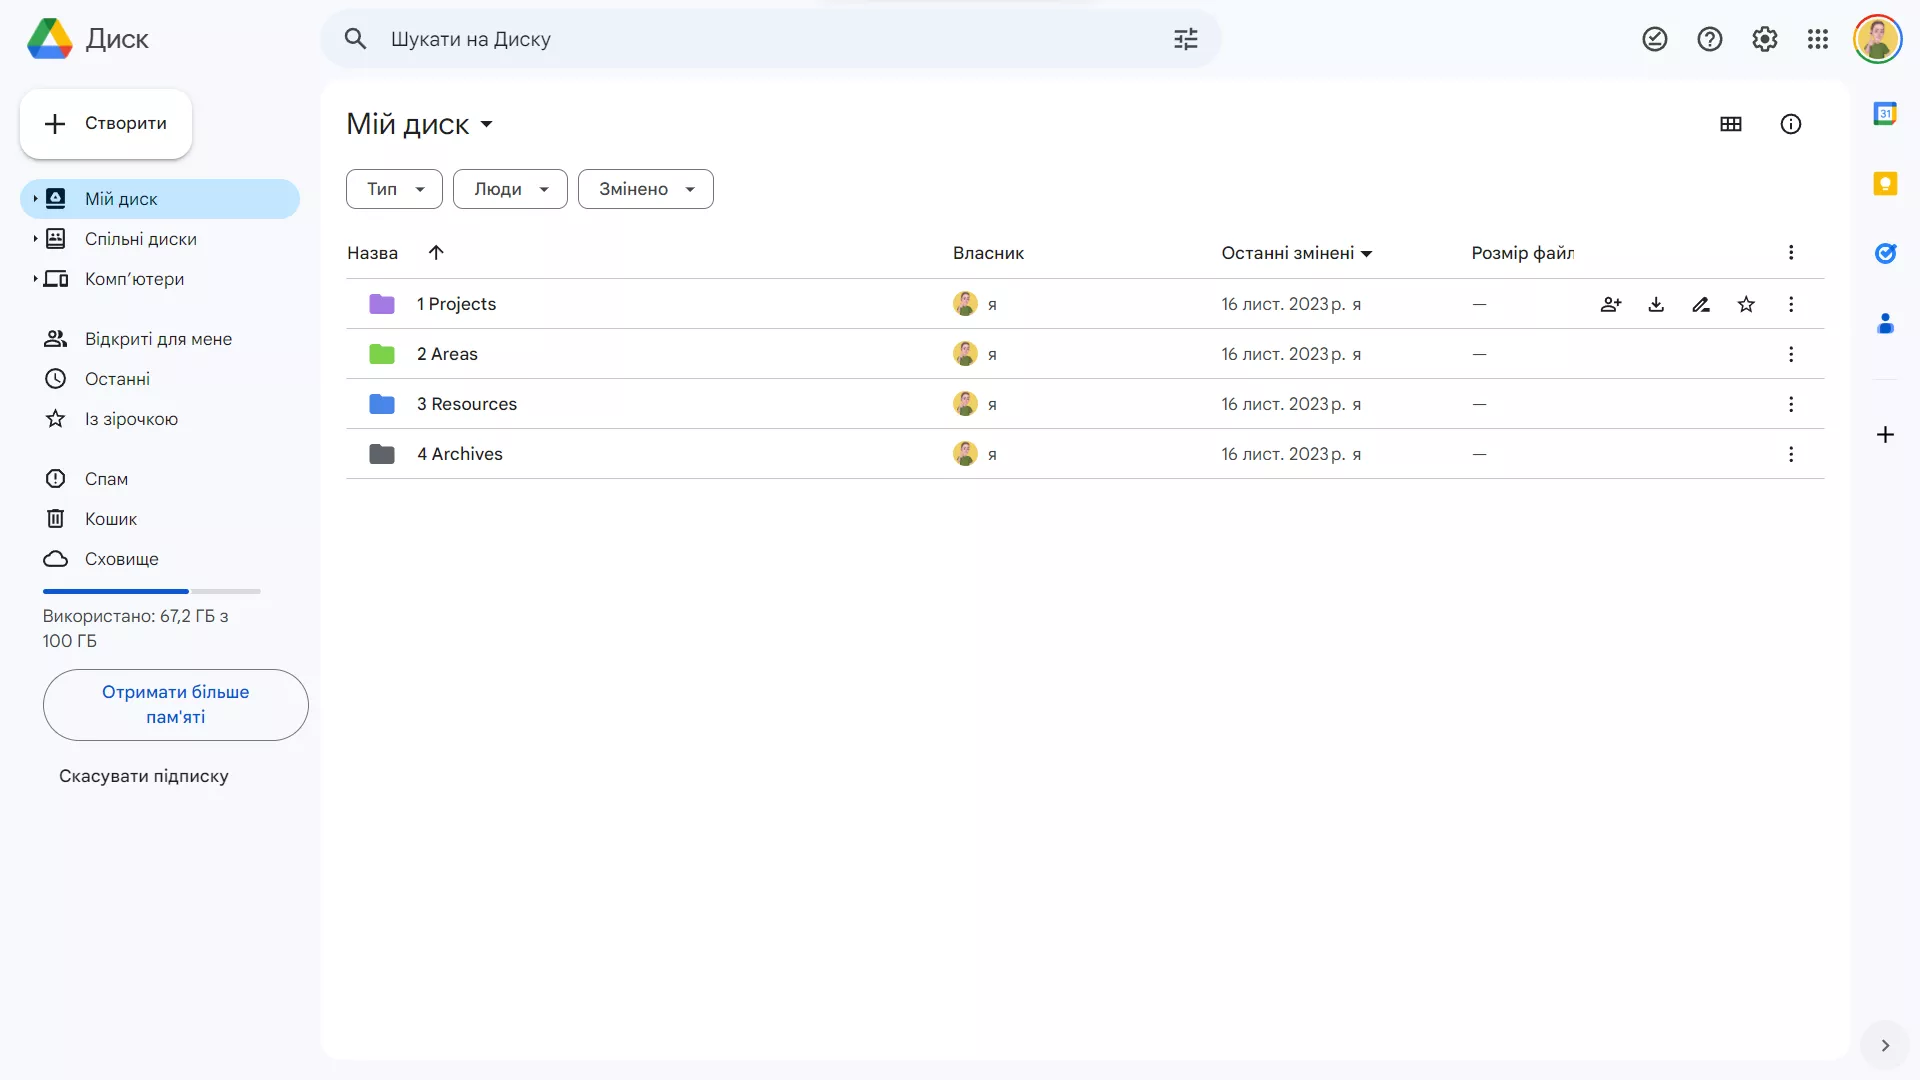Open Google Keep side panel
1920x1080 pixels.
(1885, 184)
